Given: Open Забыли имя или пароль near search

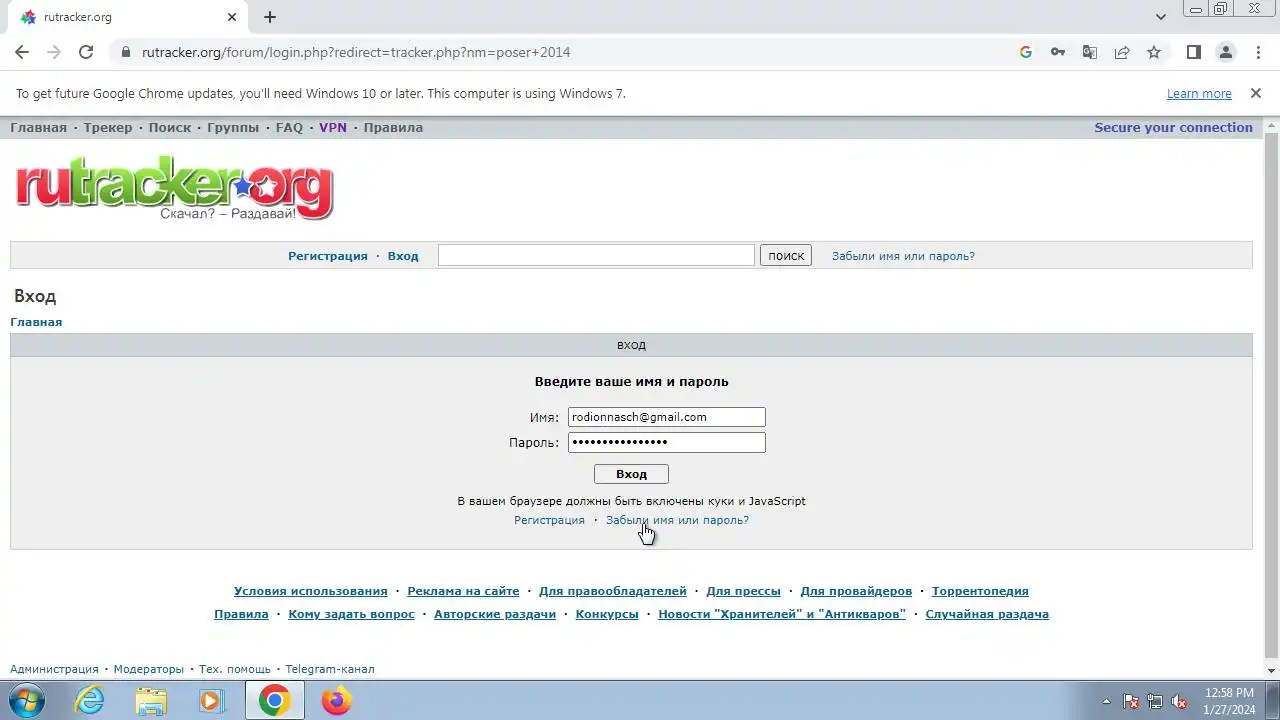Looking at the screenshot, I should (x=903, y=256).
